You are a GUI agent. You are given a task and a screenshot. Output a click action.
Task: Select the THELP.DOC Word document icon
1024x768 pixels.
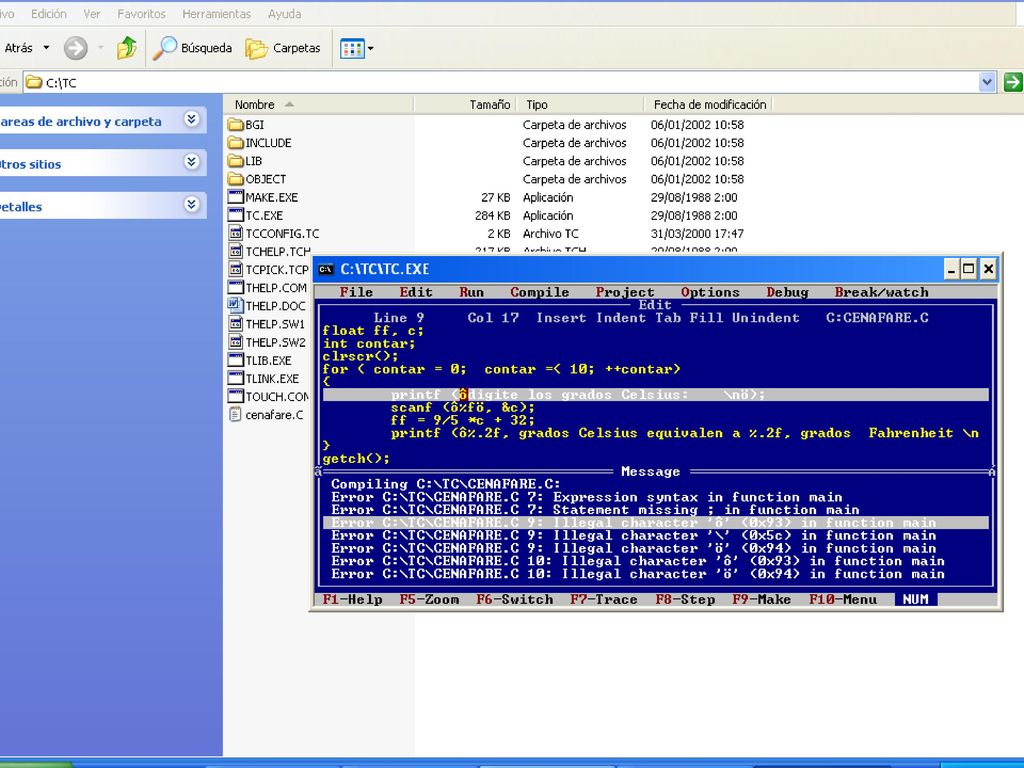pos(235,306)
